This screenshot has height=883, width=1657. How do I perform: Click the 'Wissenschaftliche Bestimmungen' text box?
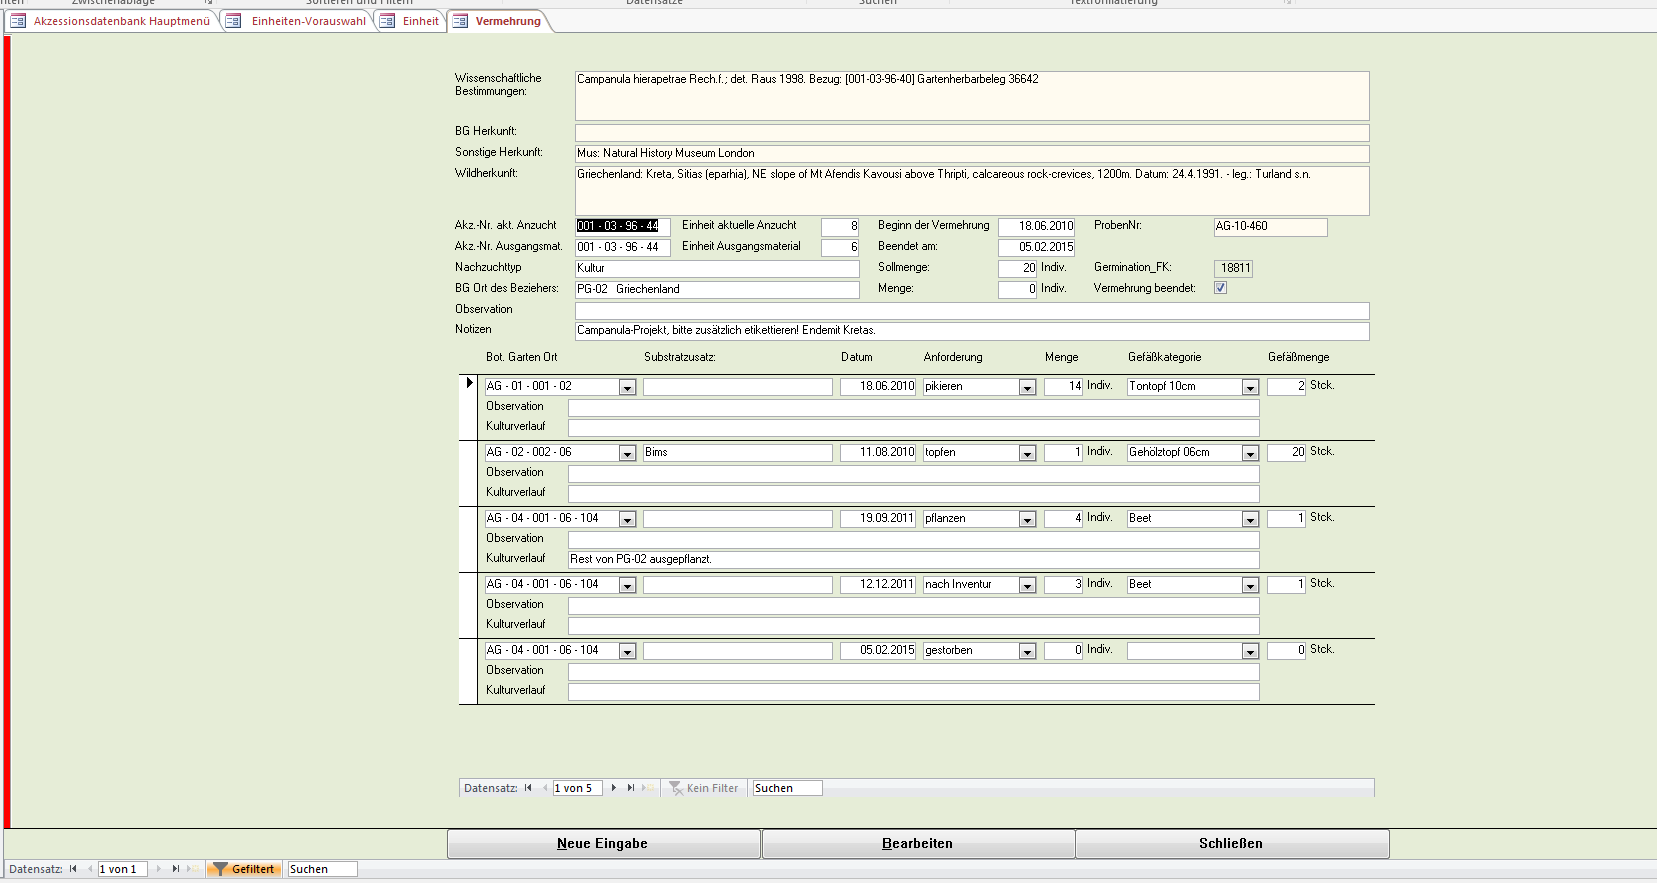[972, 96]
